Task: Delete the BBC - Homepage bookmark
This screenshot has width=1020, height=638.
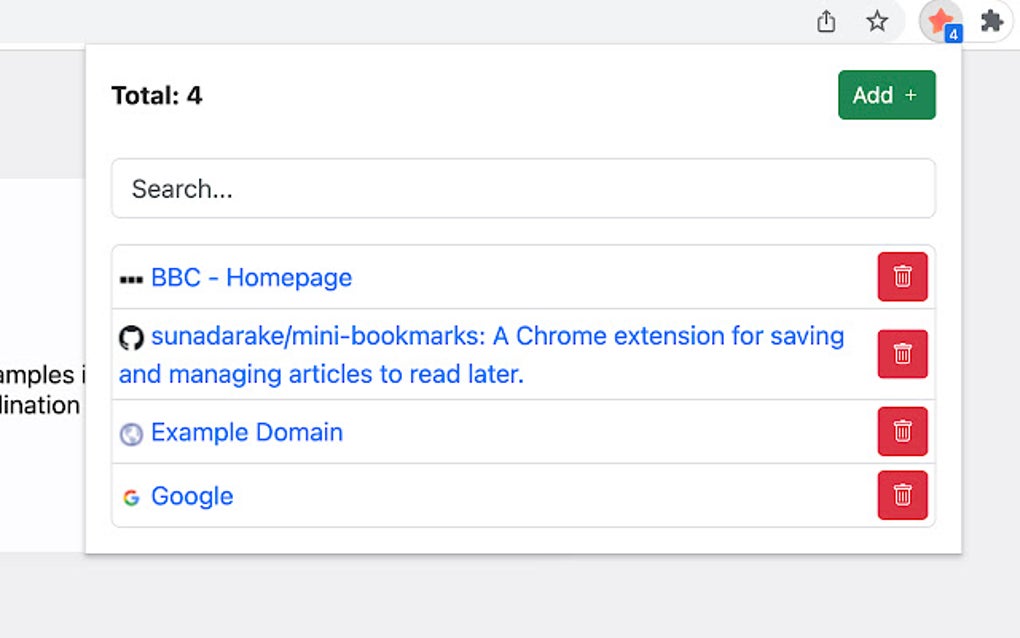Action: tap(902, 276)
